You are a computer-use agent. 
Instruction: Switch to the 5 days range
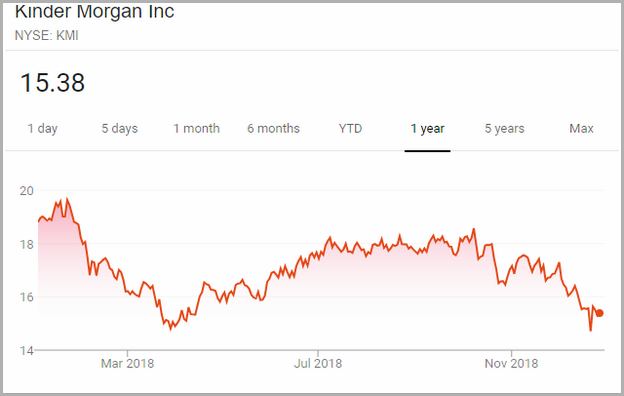119,129
